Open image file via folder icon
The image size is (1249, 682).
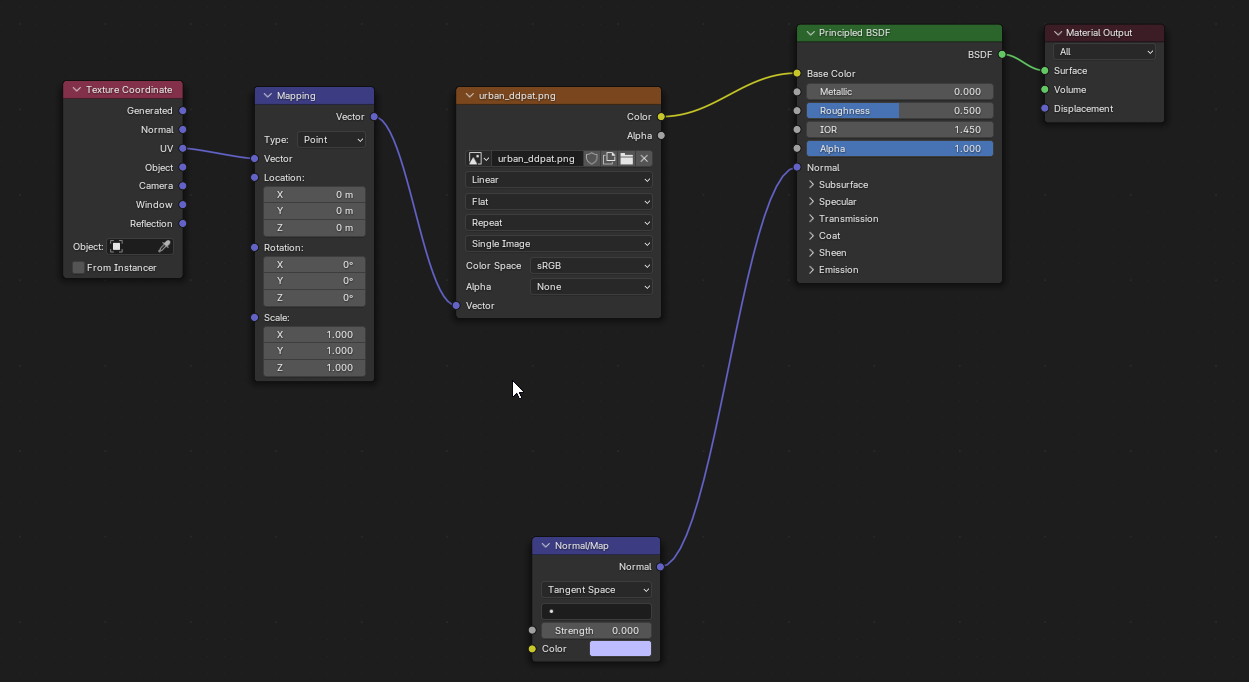(626, 158)
